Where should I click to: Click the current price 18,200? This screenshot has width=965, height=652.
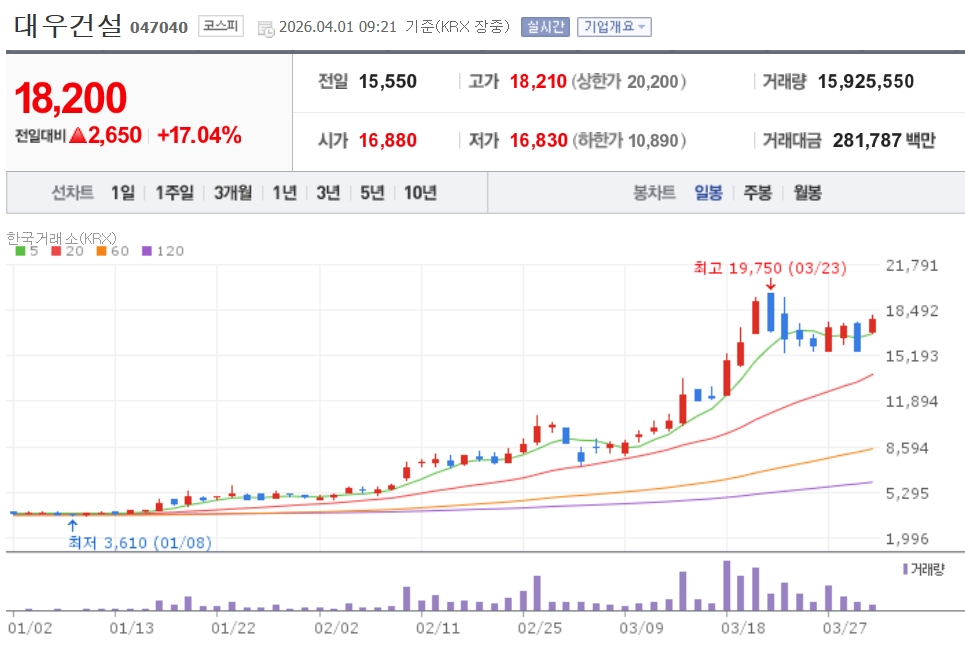point(71,98)
